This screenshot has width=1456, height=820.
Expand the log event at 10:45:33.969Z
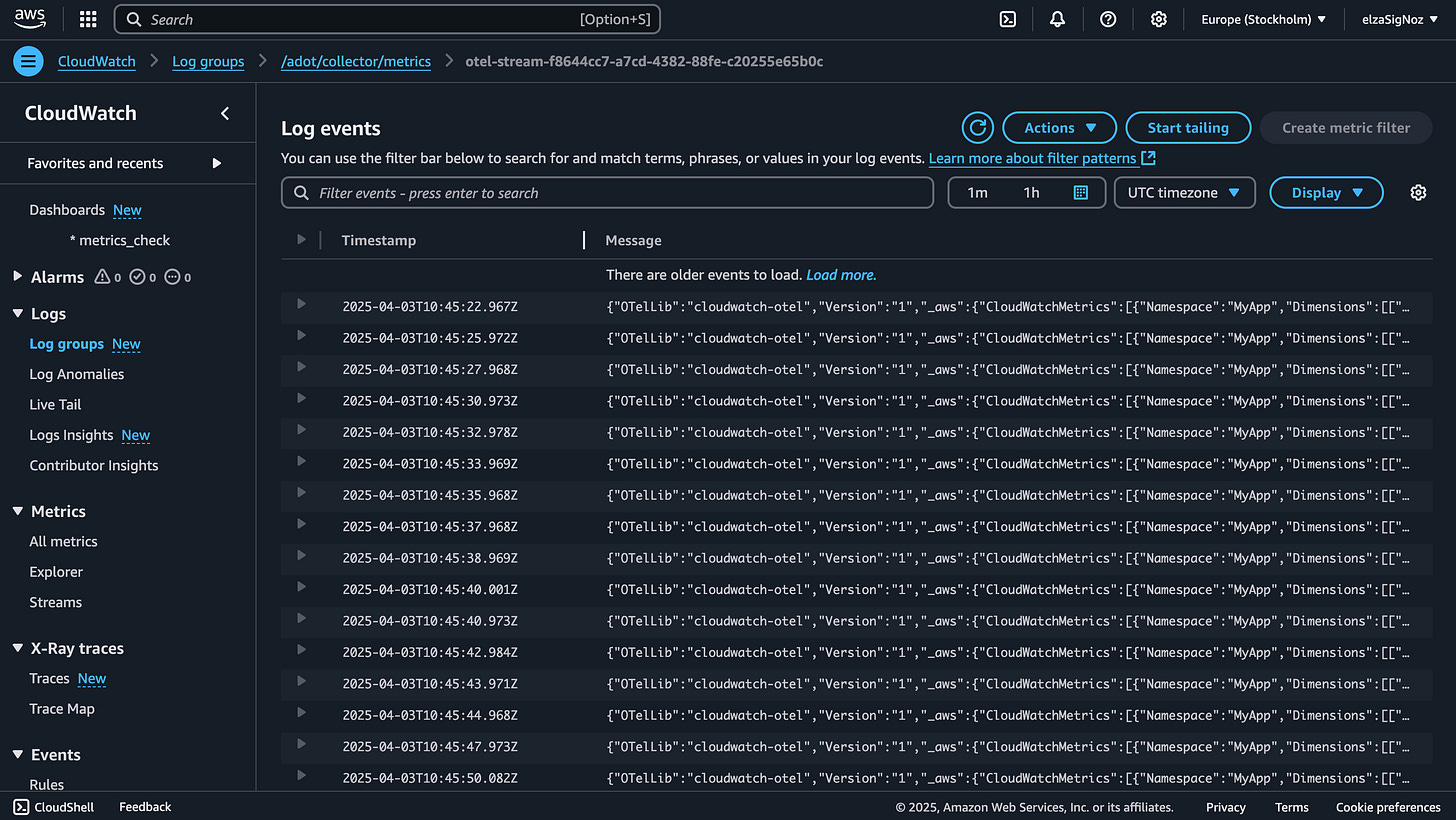pyautogui.click(x=301, y=461)
